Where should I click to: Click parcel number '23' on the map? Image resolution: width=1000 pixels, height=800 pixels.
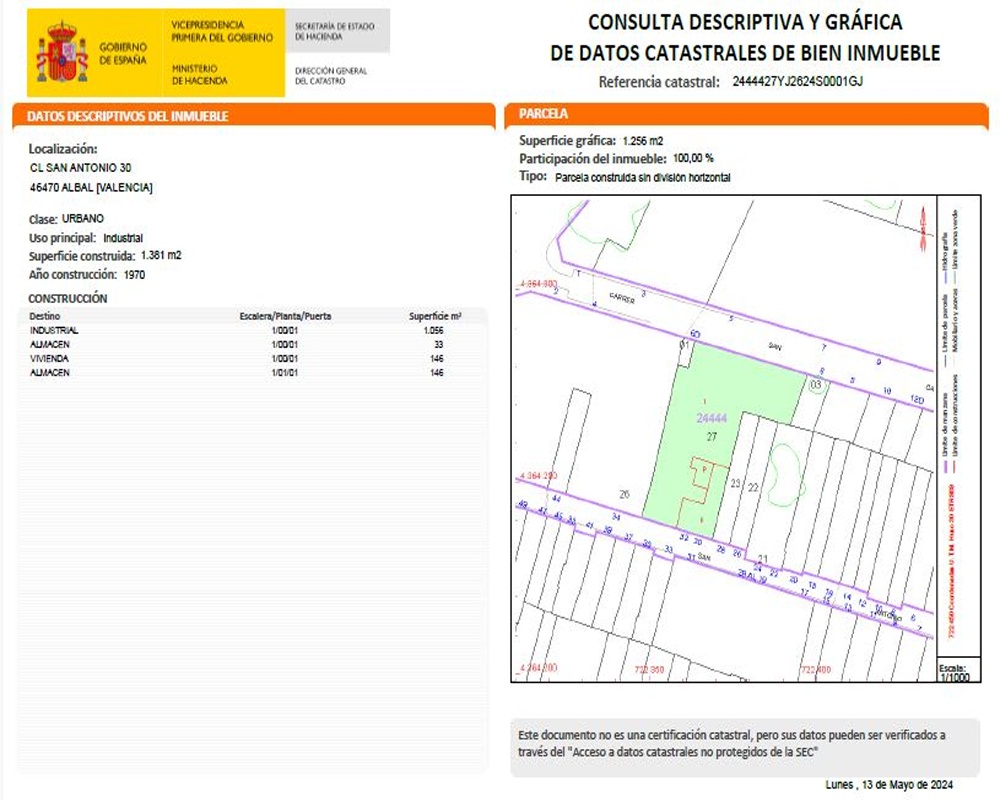(735, 484)
